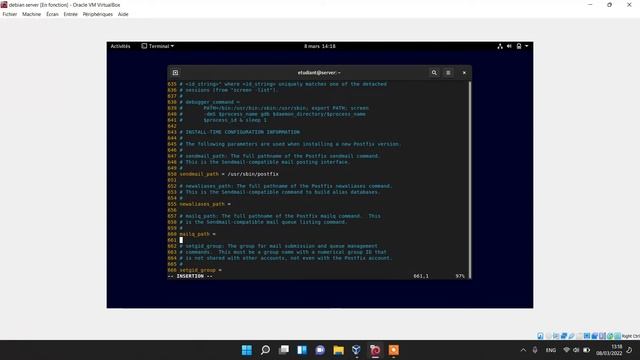Minimize the VirtualBox window
The height and width of the screenshot is (360, 640).
590,5
